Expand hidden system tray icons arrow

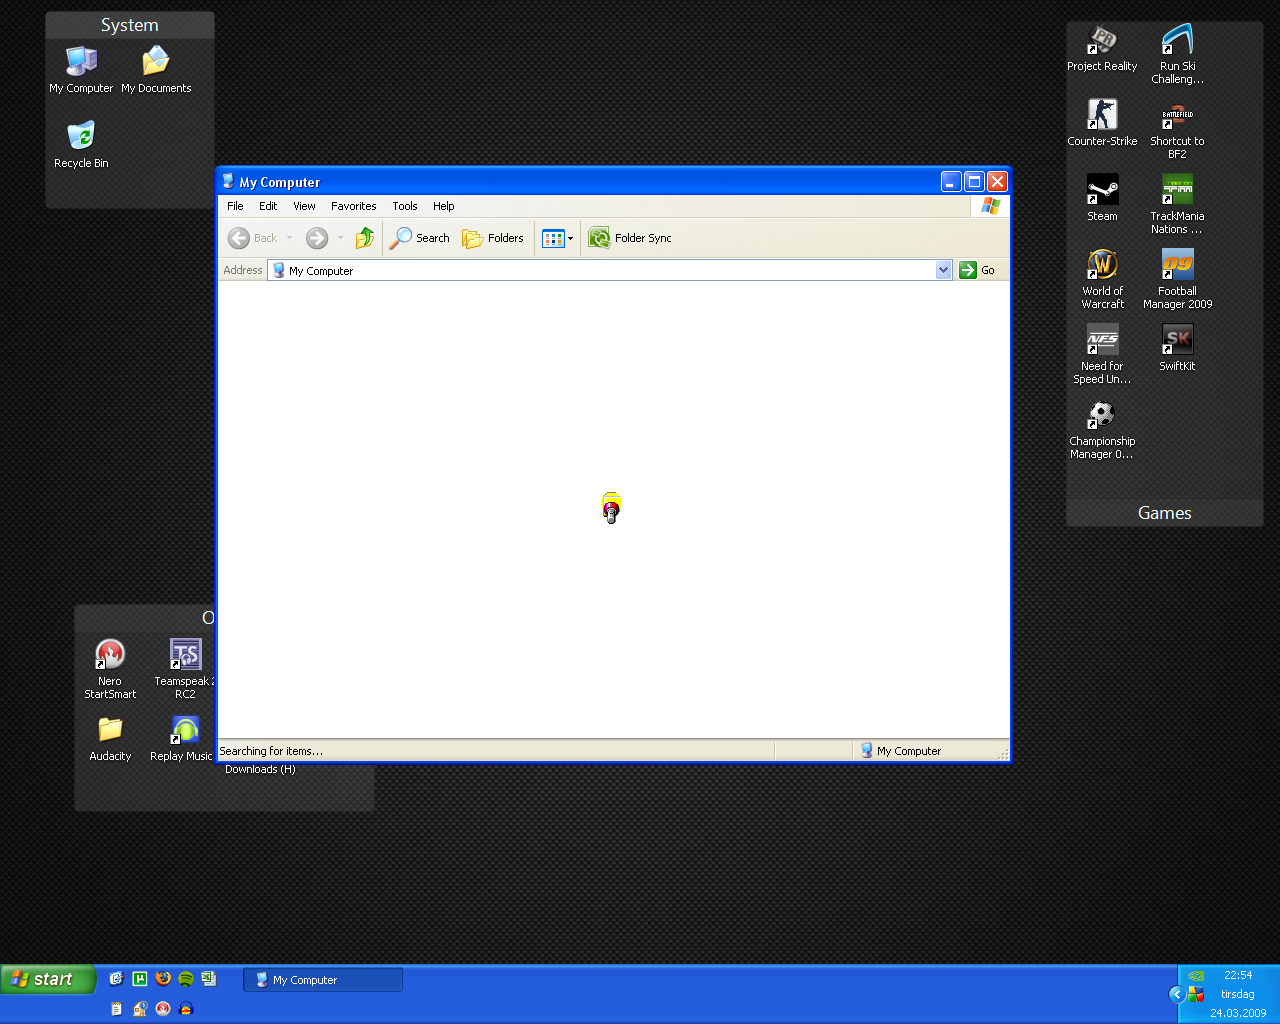coord(1176,994)
